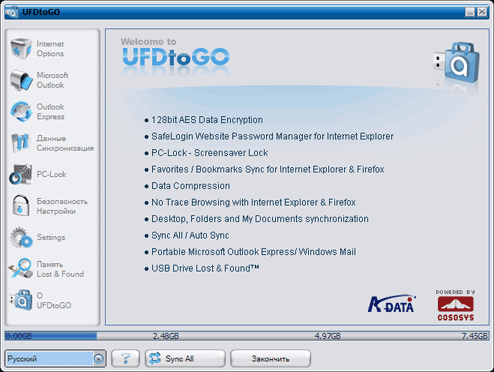The width and height of the screenshot is (494, 372).
Task: Open the Settings gears icon
Action: click(21, 237)
